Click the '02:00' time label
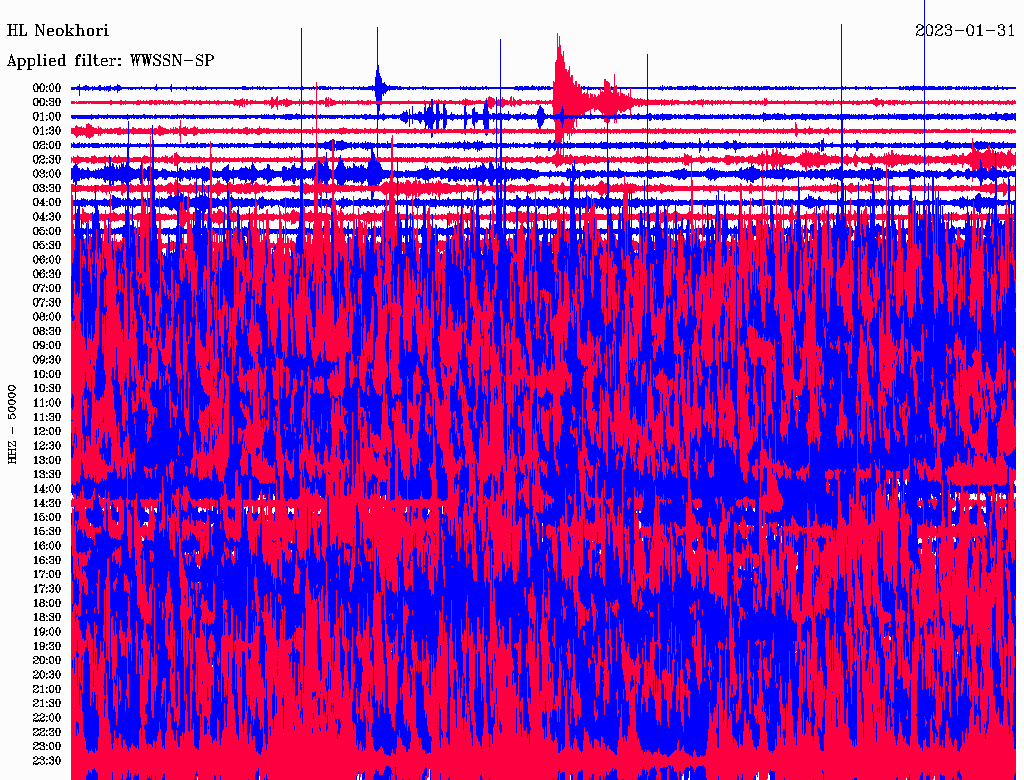1024x780 pixels. click(x=47, y=146)
